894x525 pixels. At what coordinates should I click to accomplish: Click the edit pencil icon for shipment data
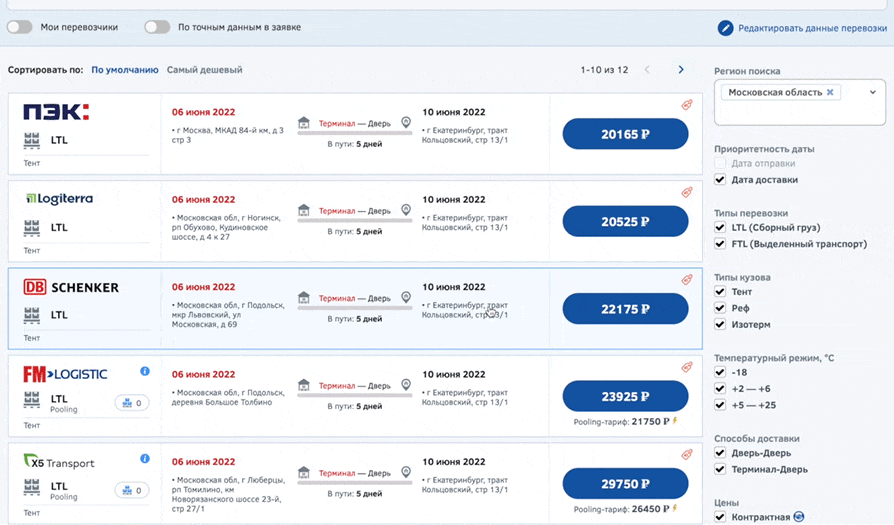pos(726,28)
